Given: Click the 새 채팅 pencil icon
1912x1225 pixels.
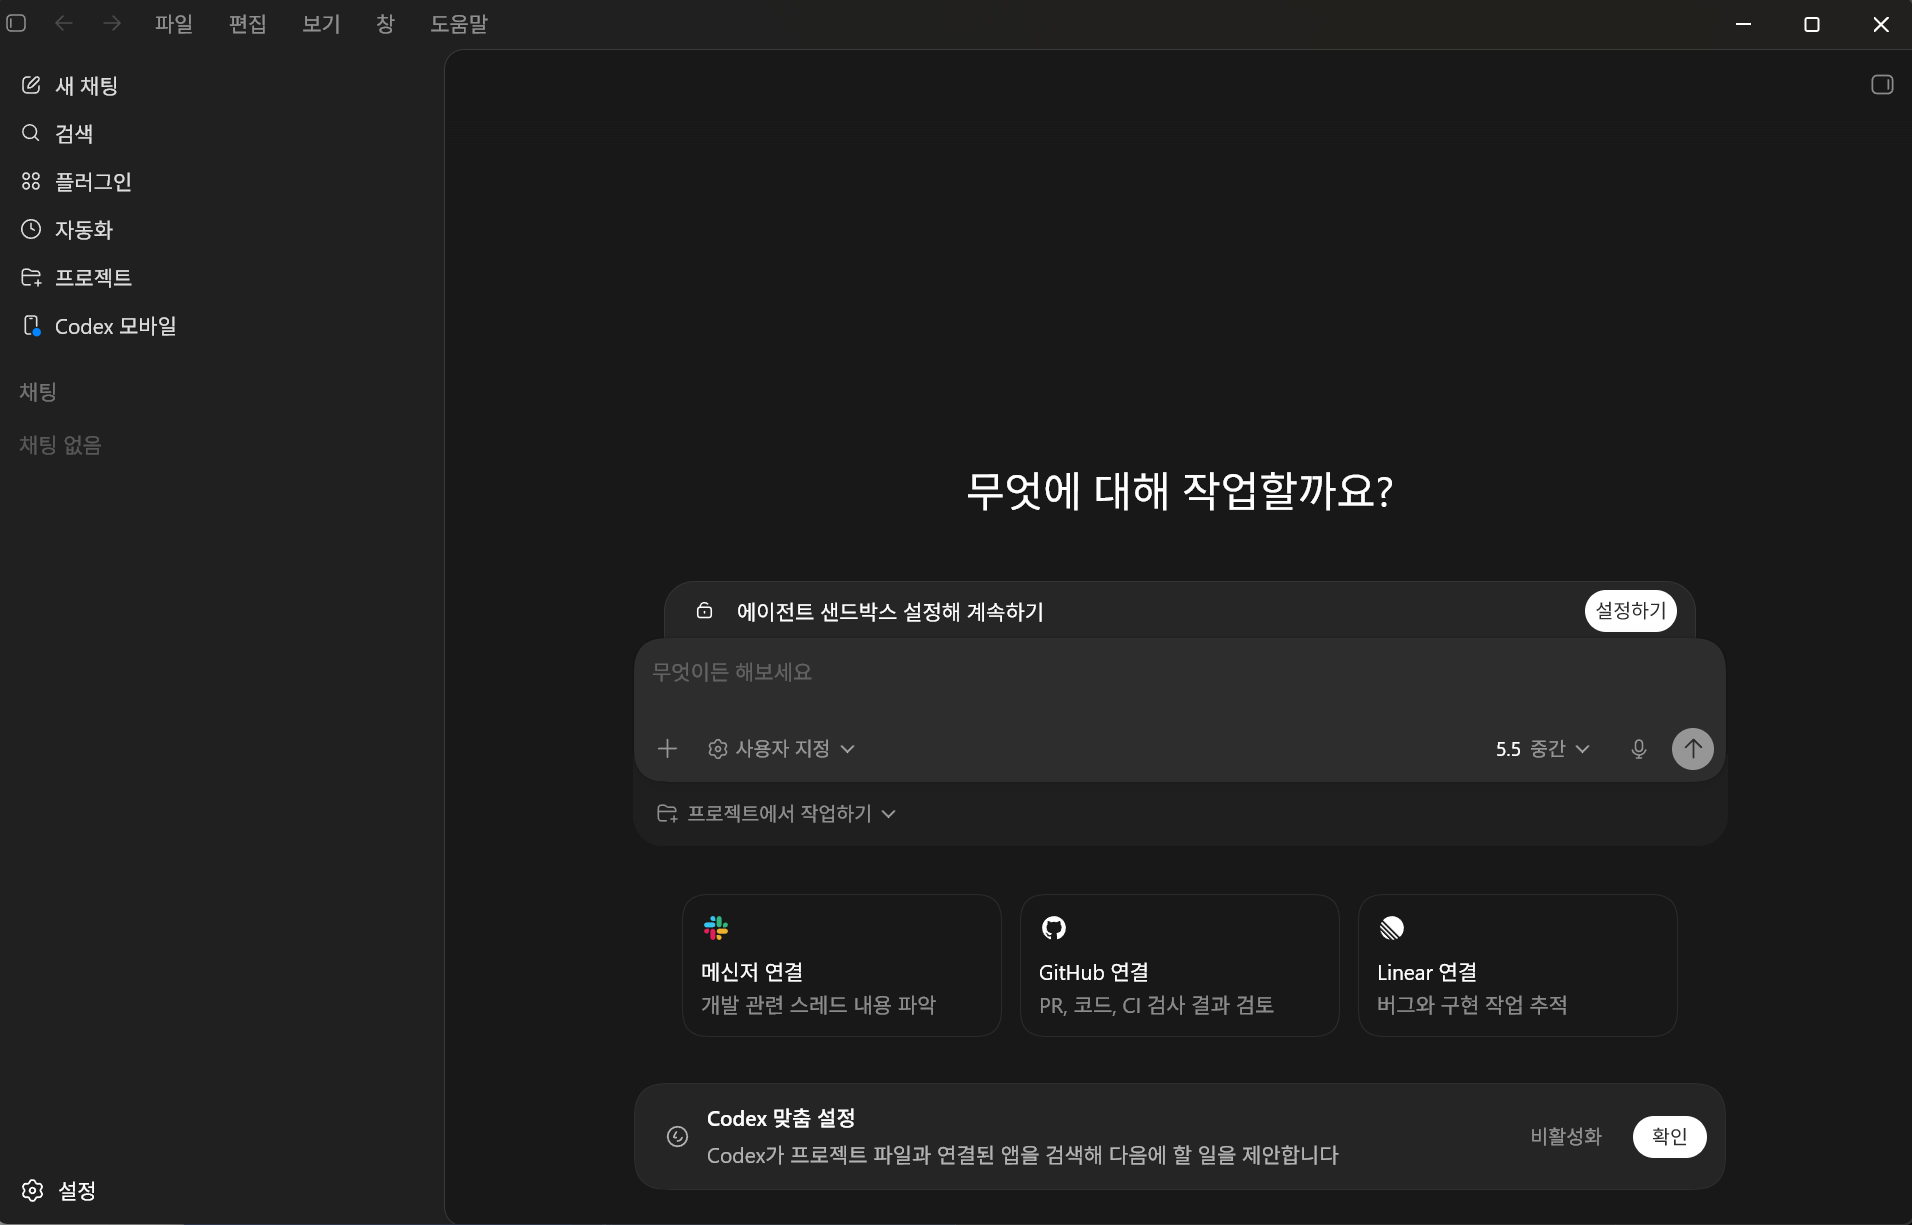Looking at the screenshot, I should pyautogui.click(x=31, y=85).
